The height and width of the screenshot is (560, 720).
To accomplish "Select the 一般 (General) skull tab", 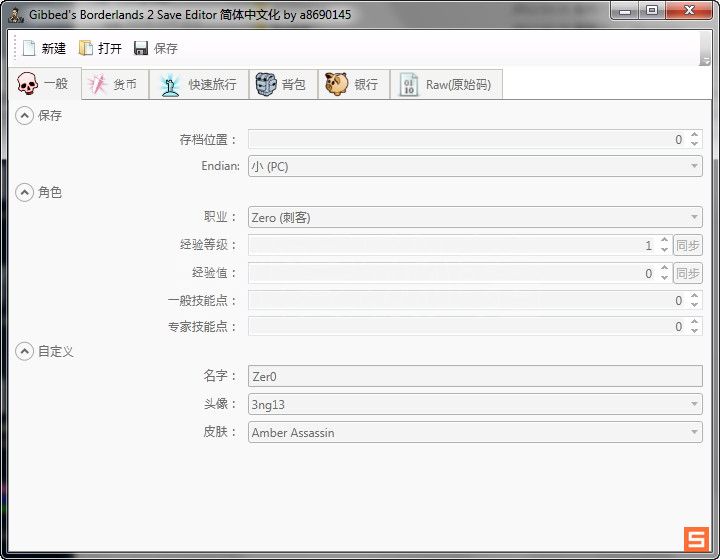I will point(43,85).
